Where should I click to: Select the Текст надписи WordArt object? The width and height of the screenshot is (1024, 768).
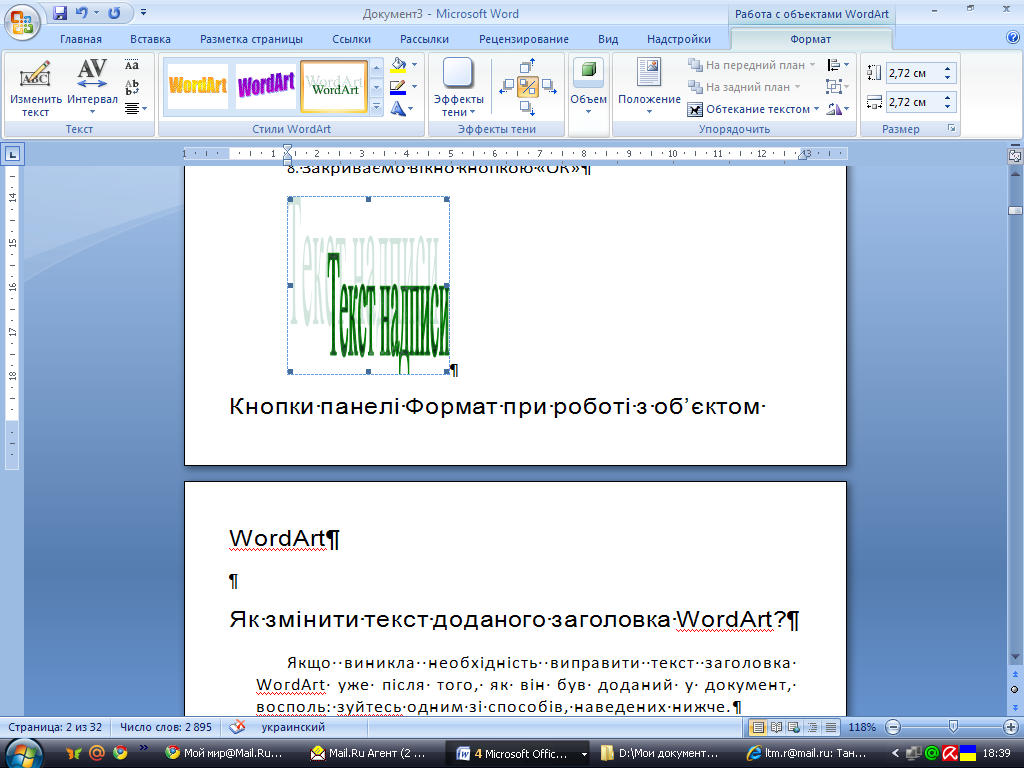(x=368, y=286)
